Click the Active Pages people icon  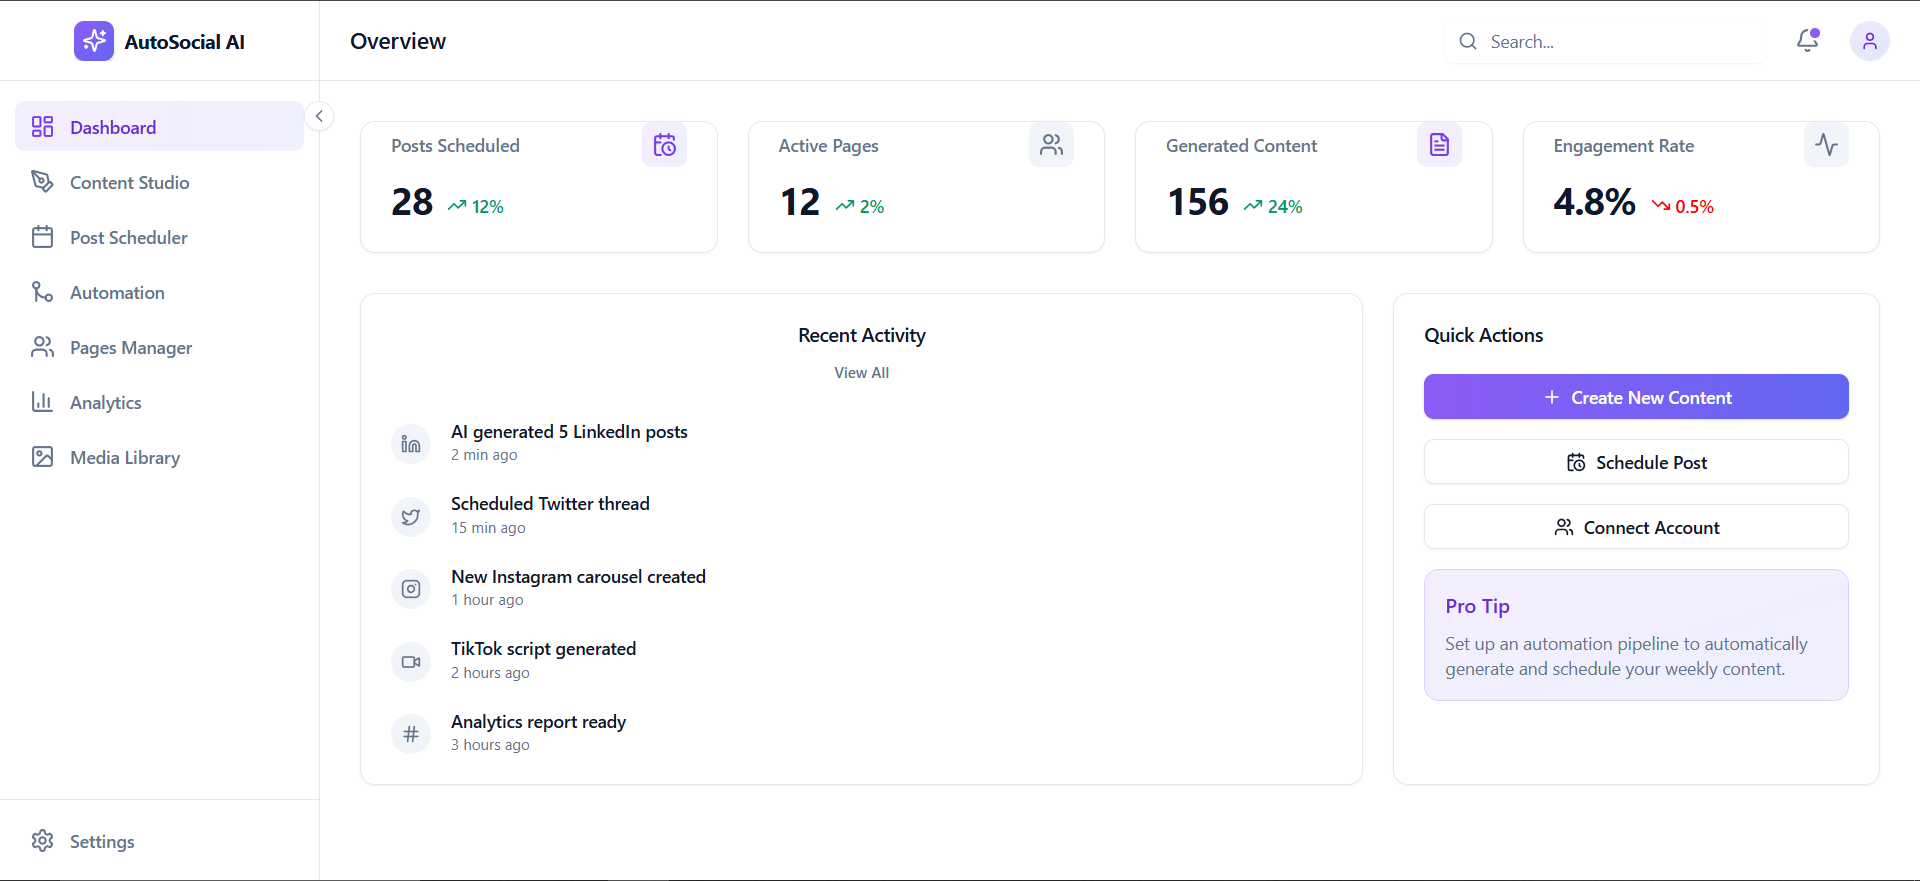[1051, 145]
